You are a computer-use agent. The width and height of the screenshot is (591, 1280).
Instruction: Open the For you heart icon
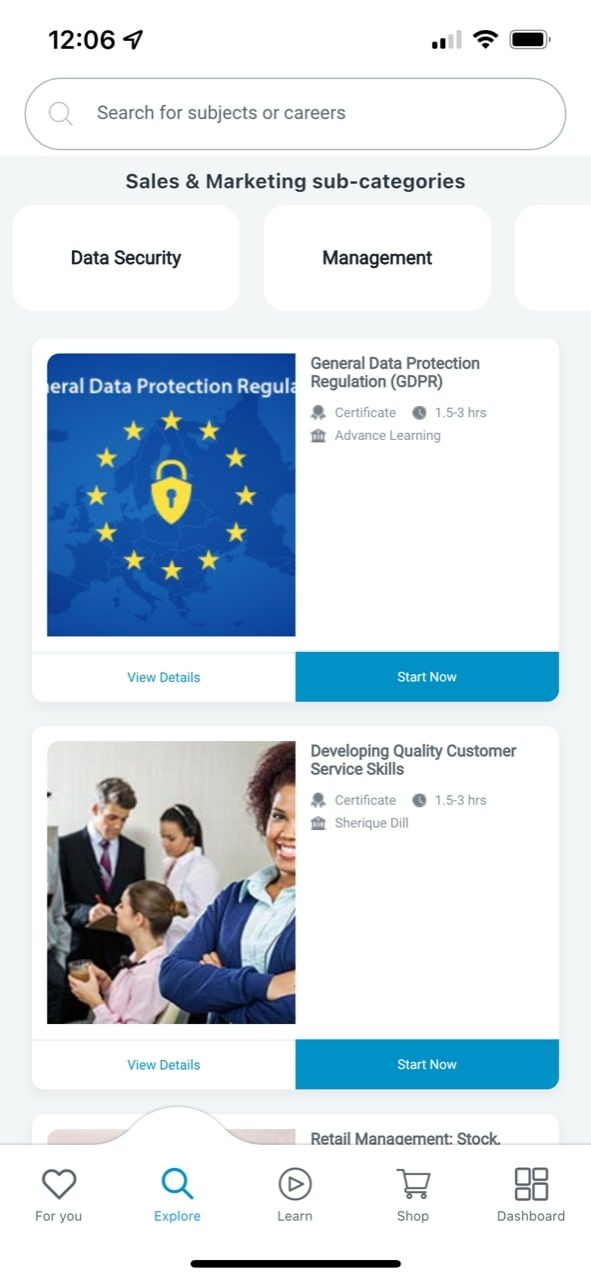59,1184
